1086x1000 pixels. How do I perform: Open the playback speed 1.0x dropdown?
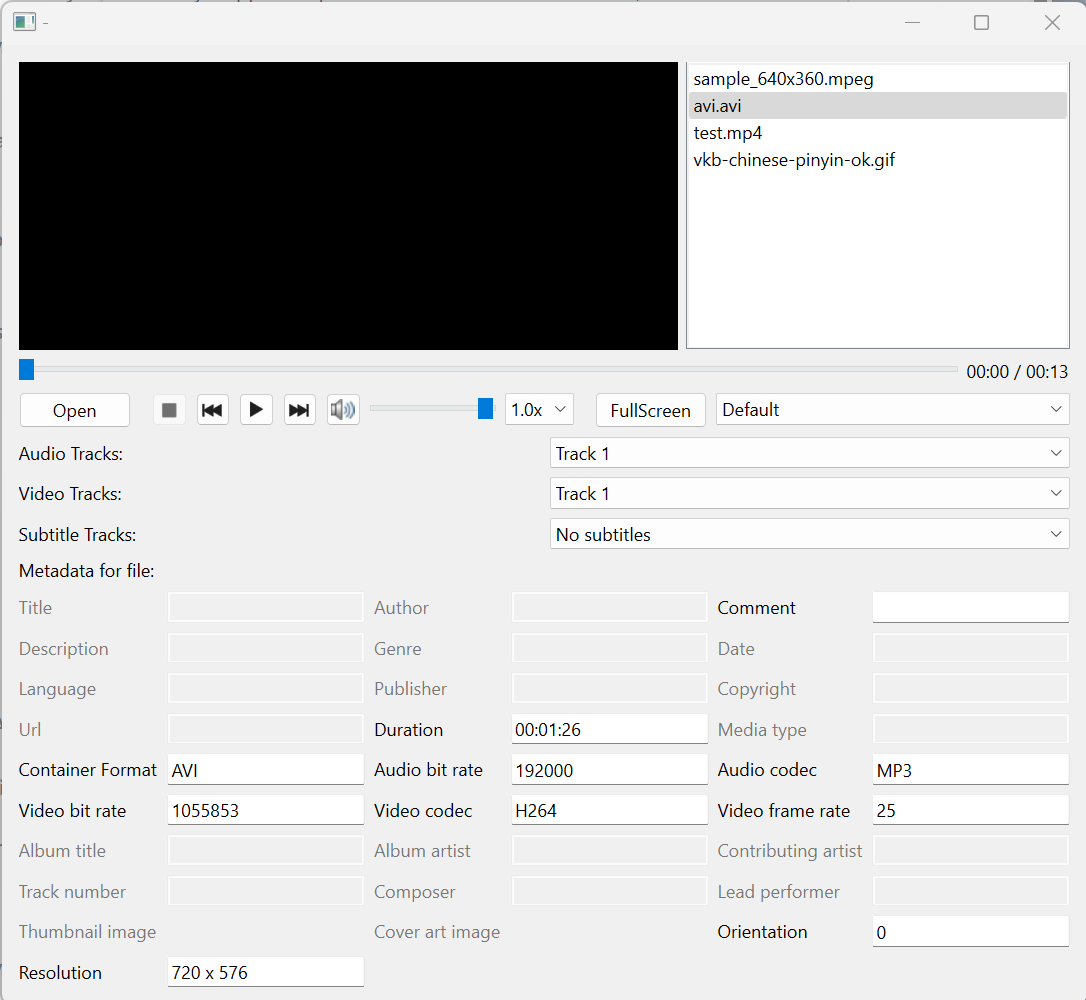[x=539, y=410]
